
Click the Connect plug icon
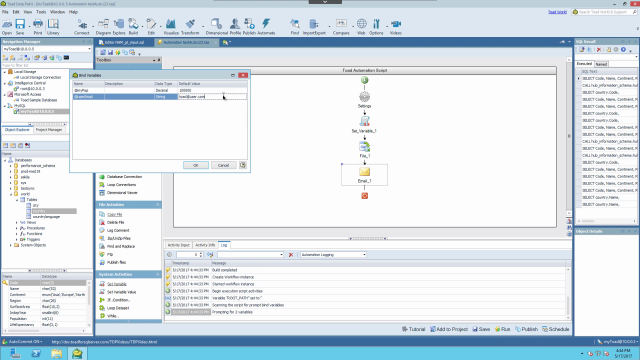pos(82,27)
